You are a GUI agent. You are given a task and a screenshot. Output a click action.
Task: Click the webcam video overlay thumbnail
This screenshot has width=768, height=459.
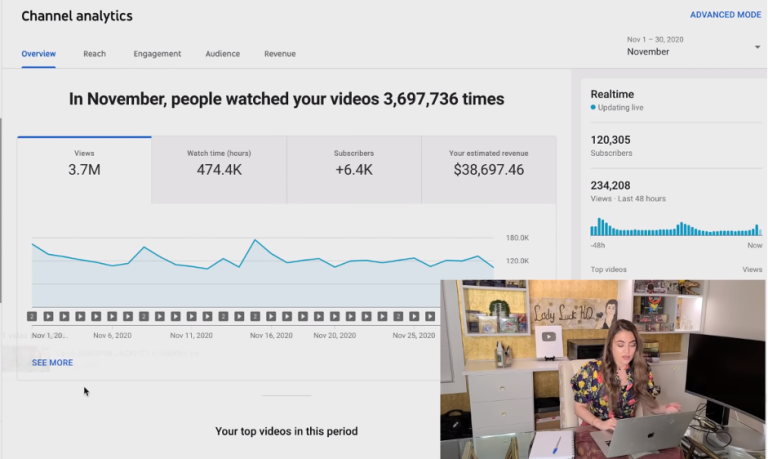pyautogui.click(x=603, y=369)
